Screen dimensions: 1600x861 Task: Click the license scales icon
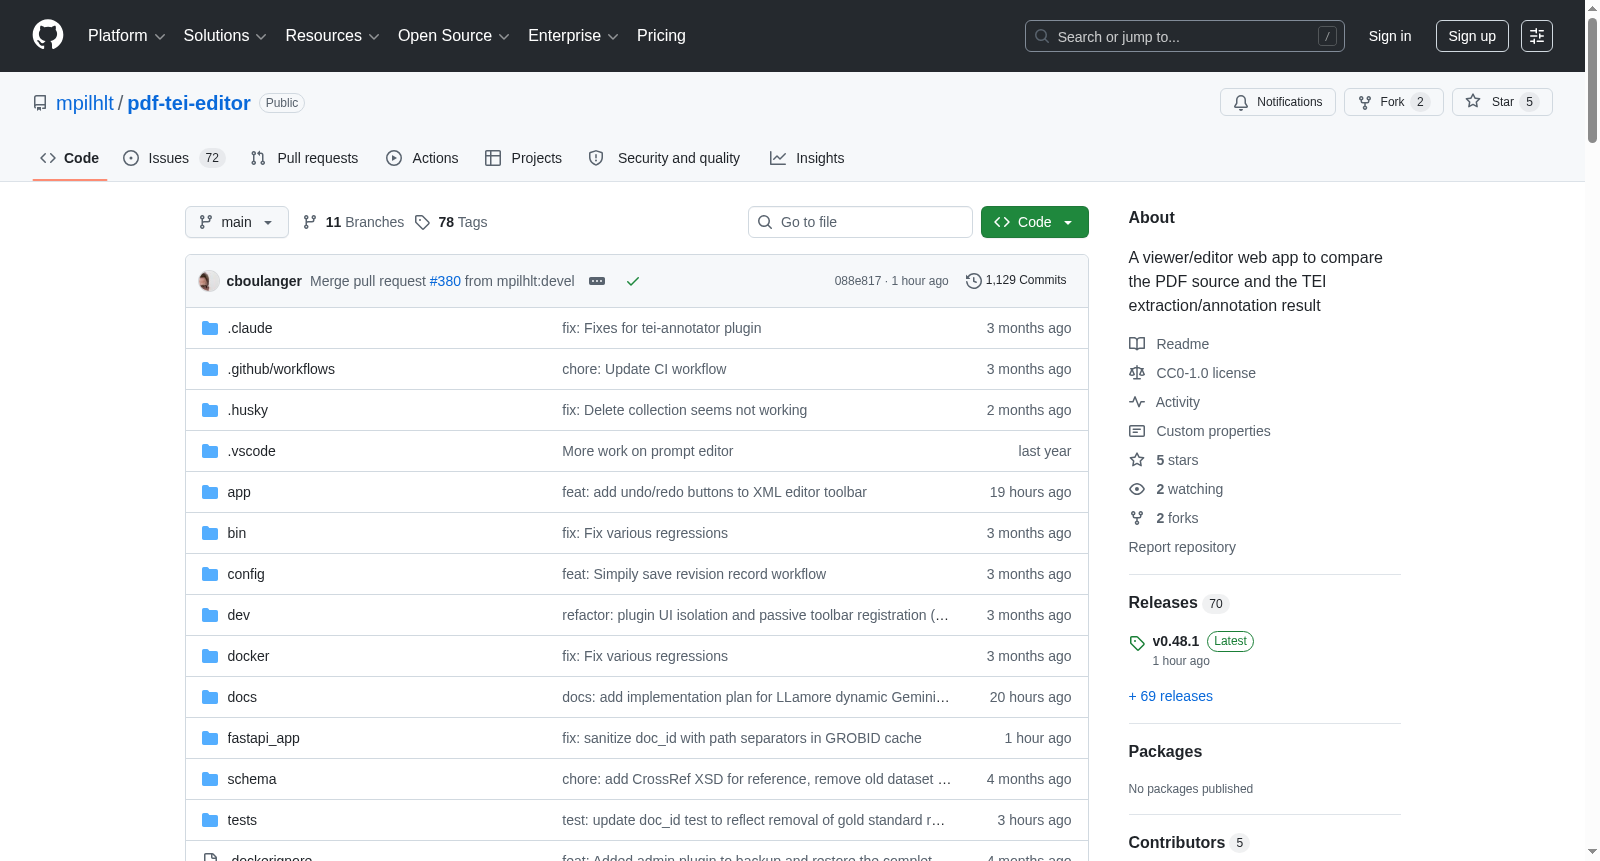pyautogui.click(x=1137, y=373)
